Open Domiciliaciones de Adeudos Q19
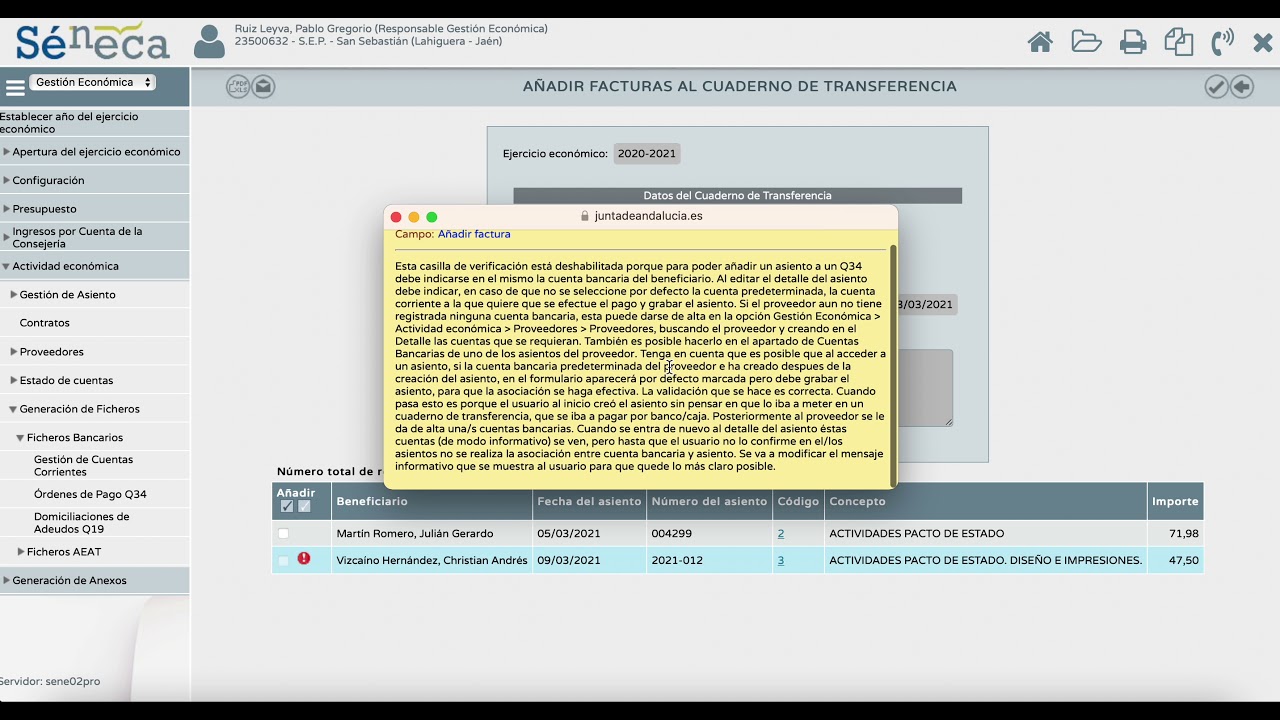The height and width of the screenshot is (720, 1280). point(81,523)
